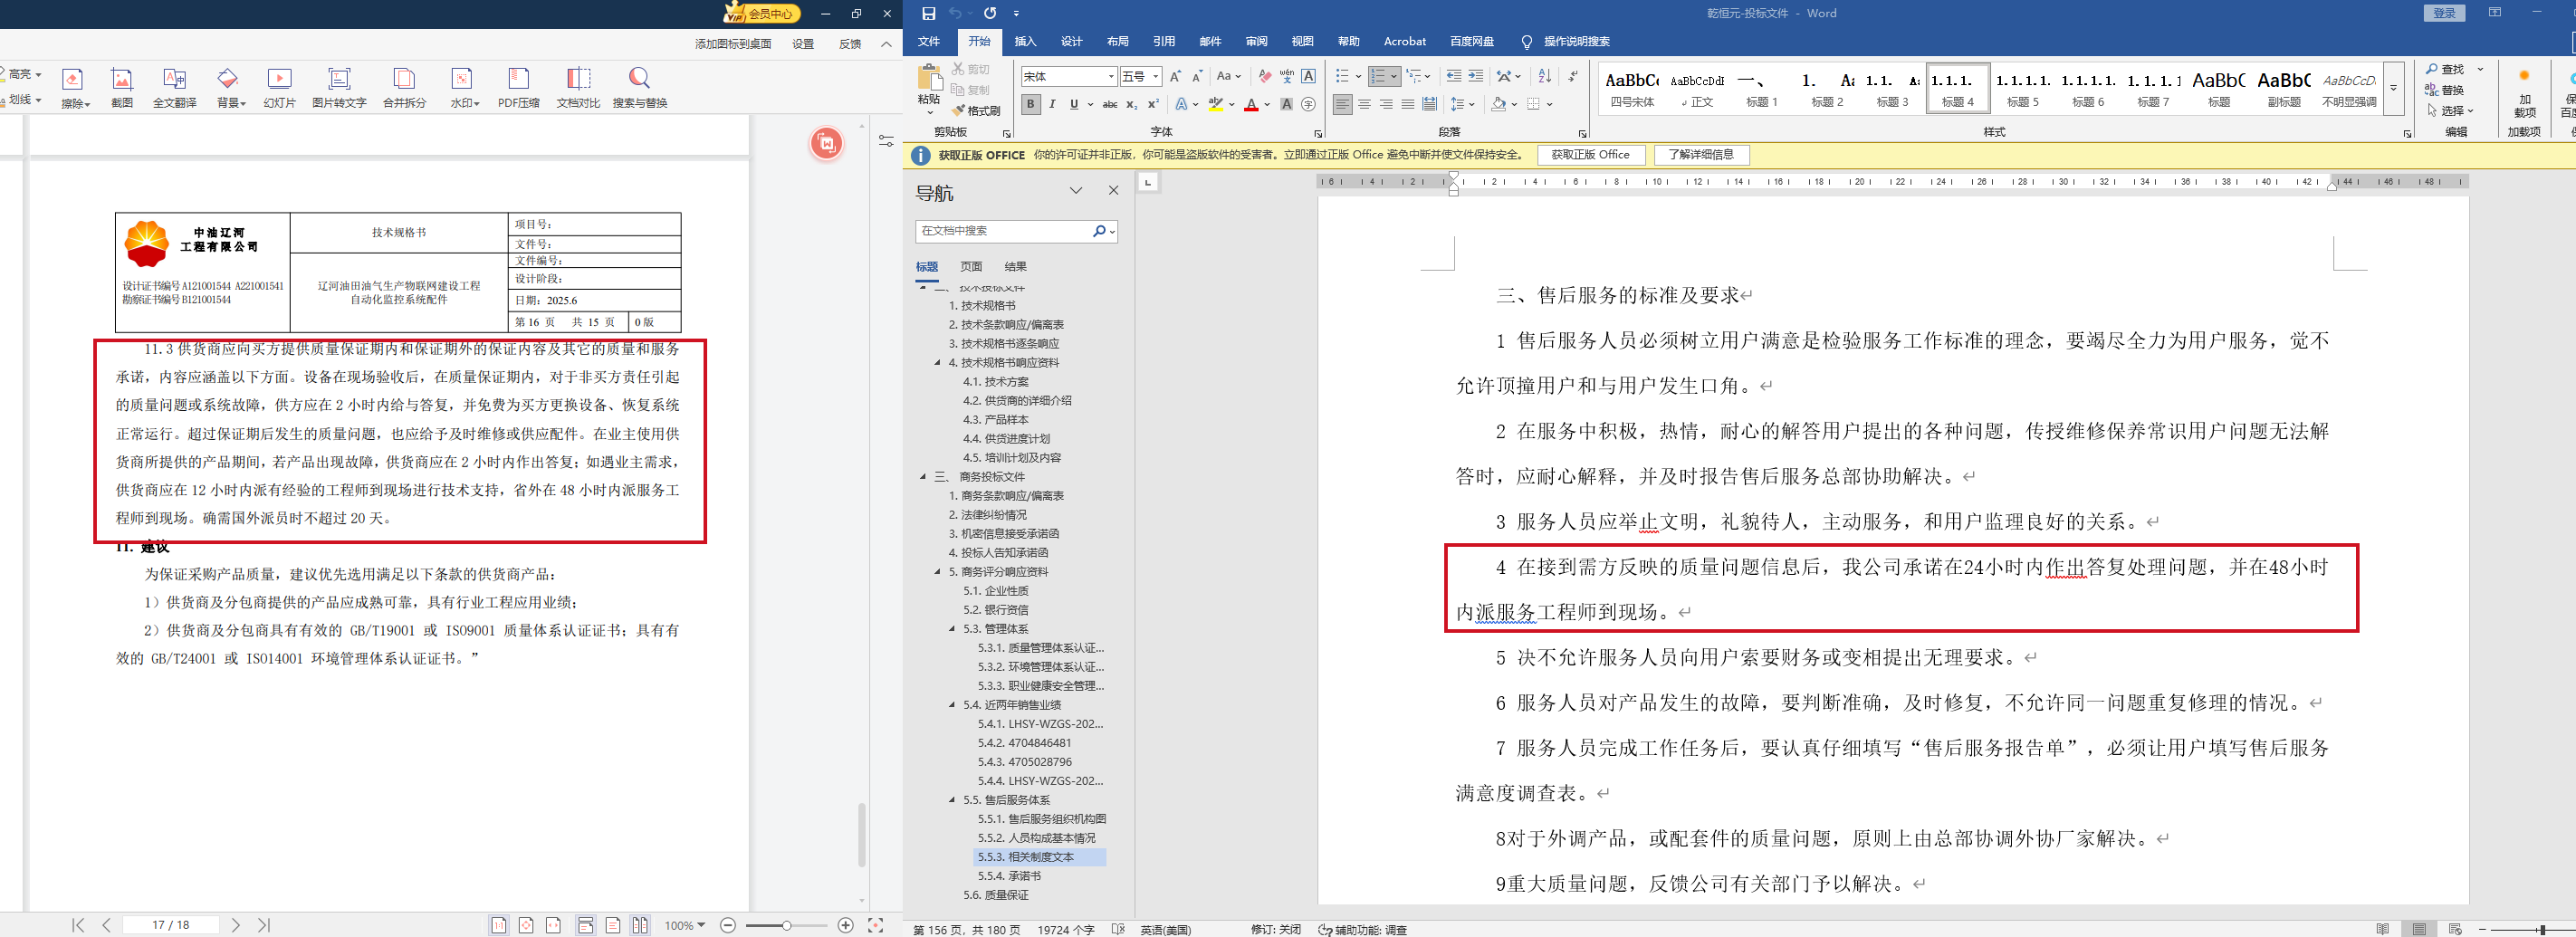Decrease the paragraph indent in Word
This screenshot has height=937, width=2576.
(1453, 76)
